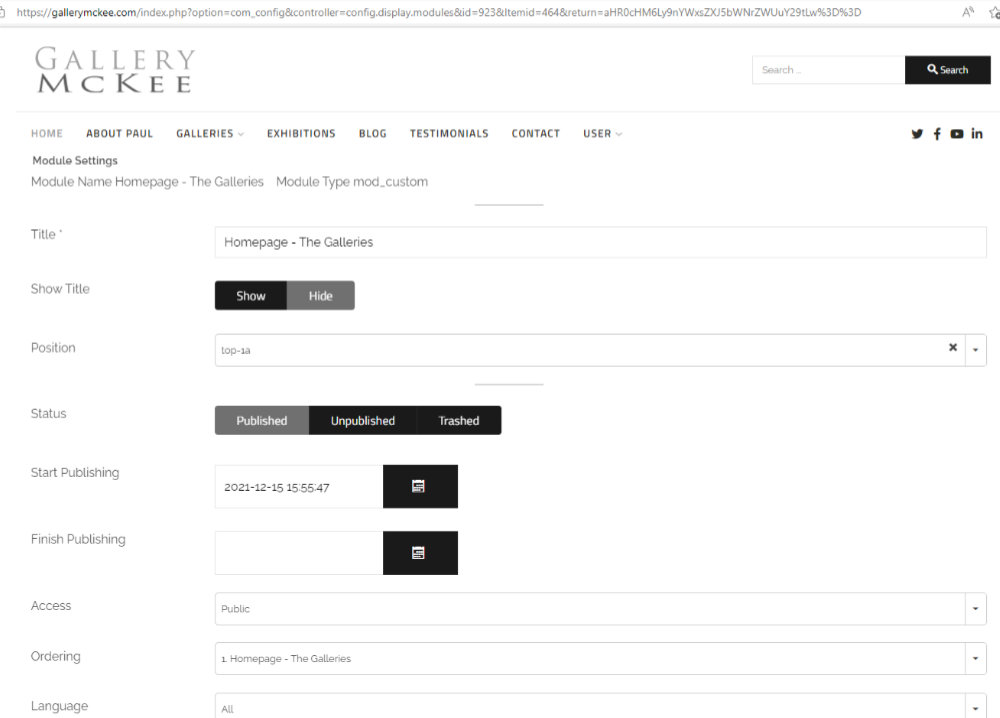Click into the Title text field
The height and width of the screenshot is (718, 1000).
[x=600, y=242]
